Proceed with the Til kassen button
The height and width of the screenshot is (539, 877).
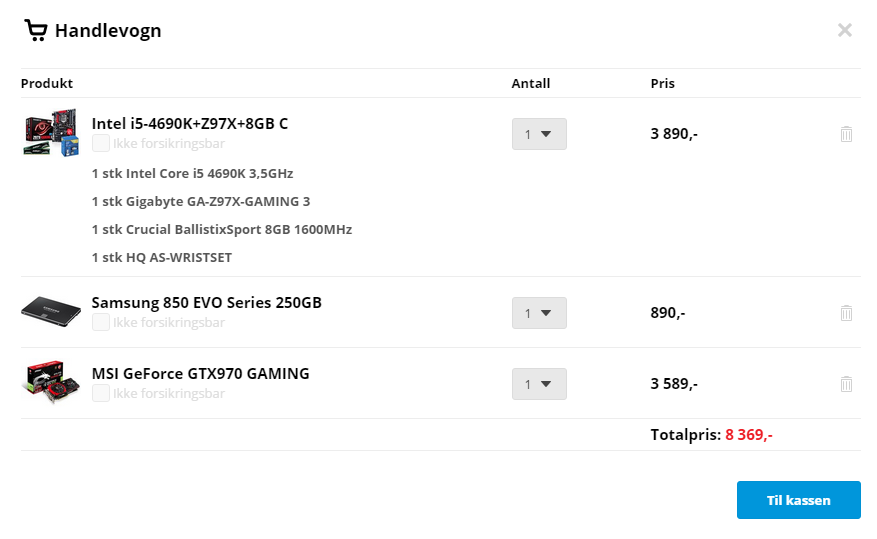point(799,500)
